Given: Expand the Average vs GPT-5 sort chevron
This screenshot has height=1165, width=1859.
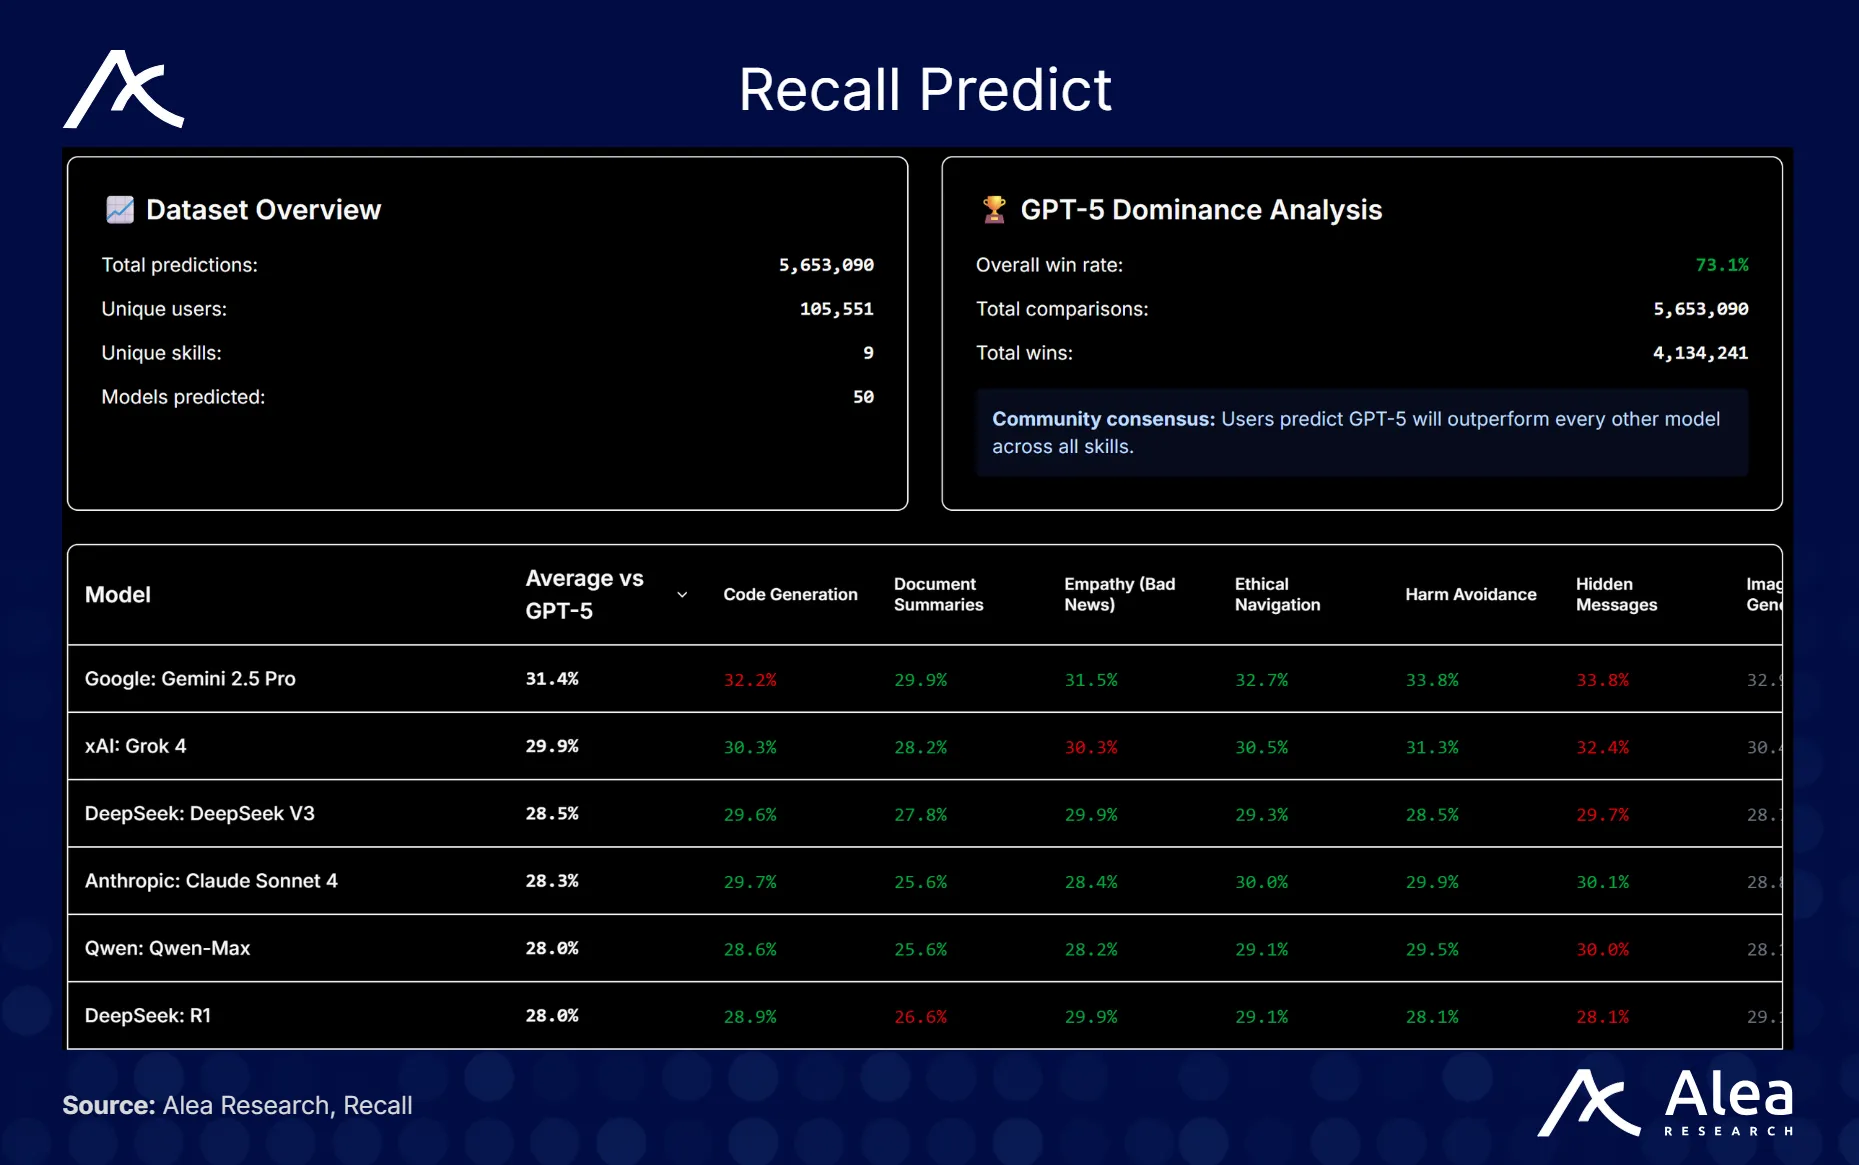Looking at the screenshot, I should [x=682, y=595].
